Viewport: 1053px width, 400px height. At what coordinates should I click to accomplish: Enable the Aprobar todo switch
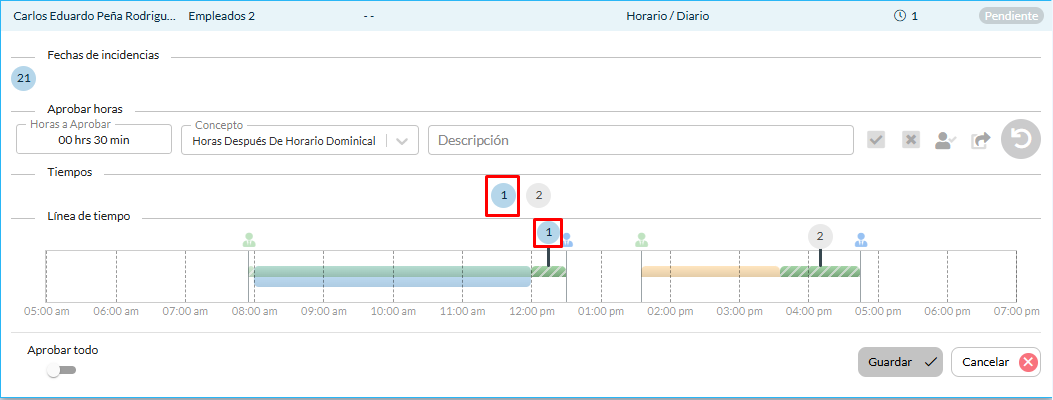coord(61,370)
